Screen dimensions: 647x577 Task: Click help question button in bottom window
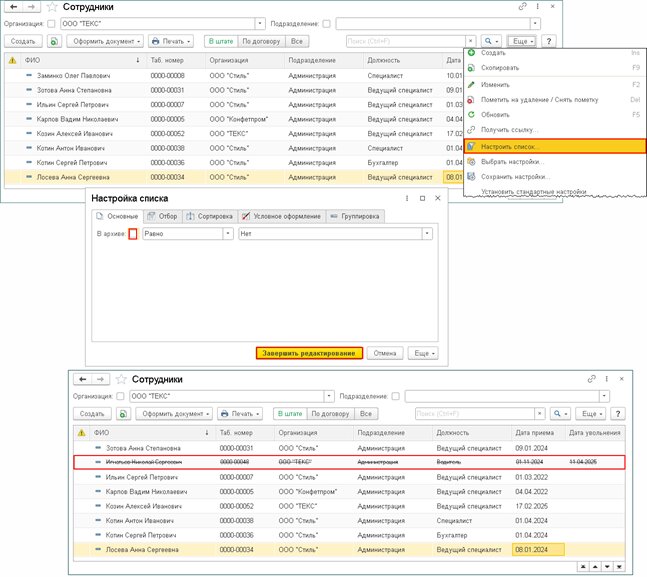(x=618, y=414)
